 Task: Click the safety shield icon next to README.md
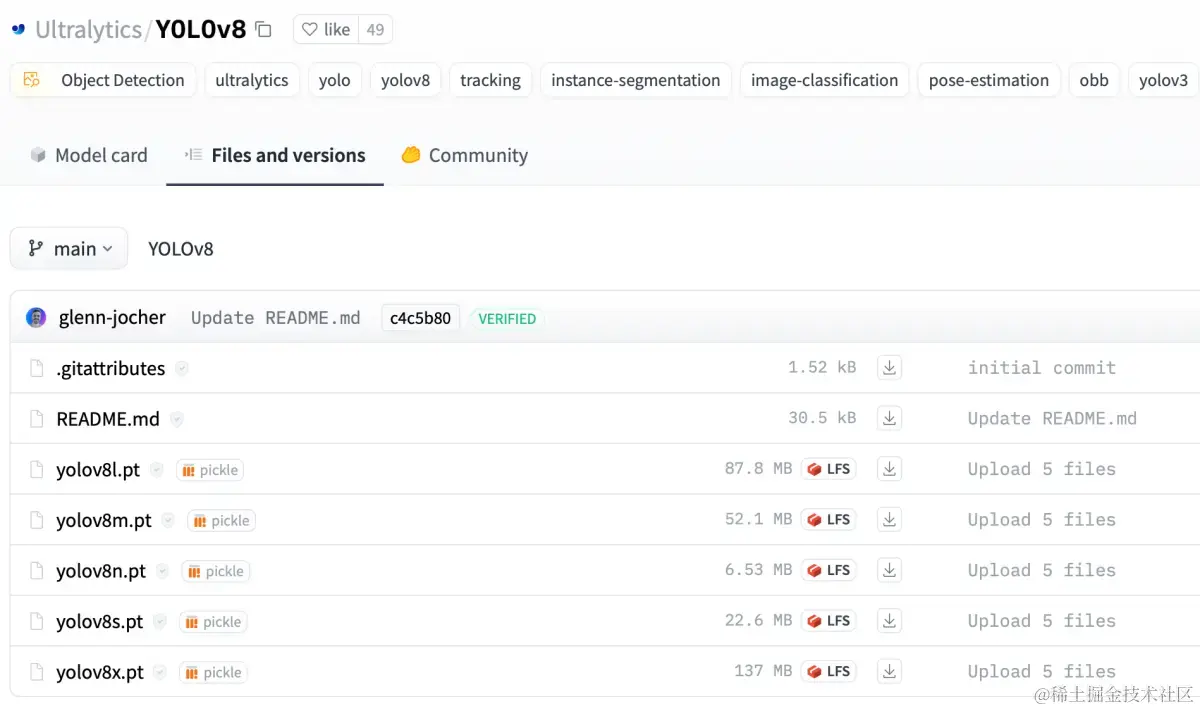click(x=176, y=419)
